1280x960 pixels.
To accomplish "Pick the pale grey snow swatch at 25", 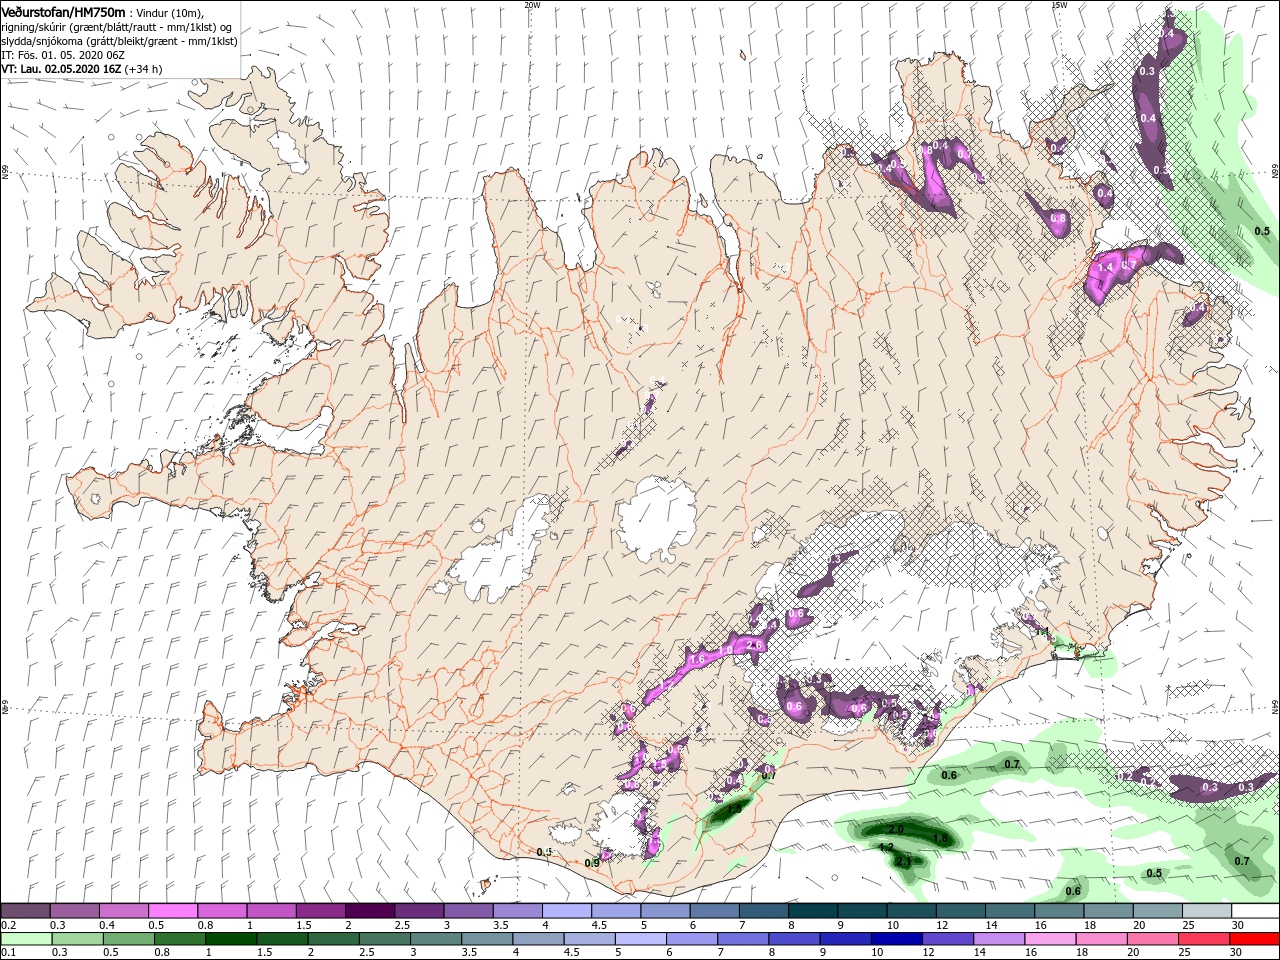I will click(1205, 910).
